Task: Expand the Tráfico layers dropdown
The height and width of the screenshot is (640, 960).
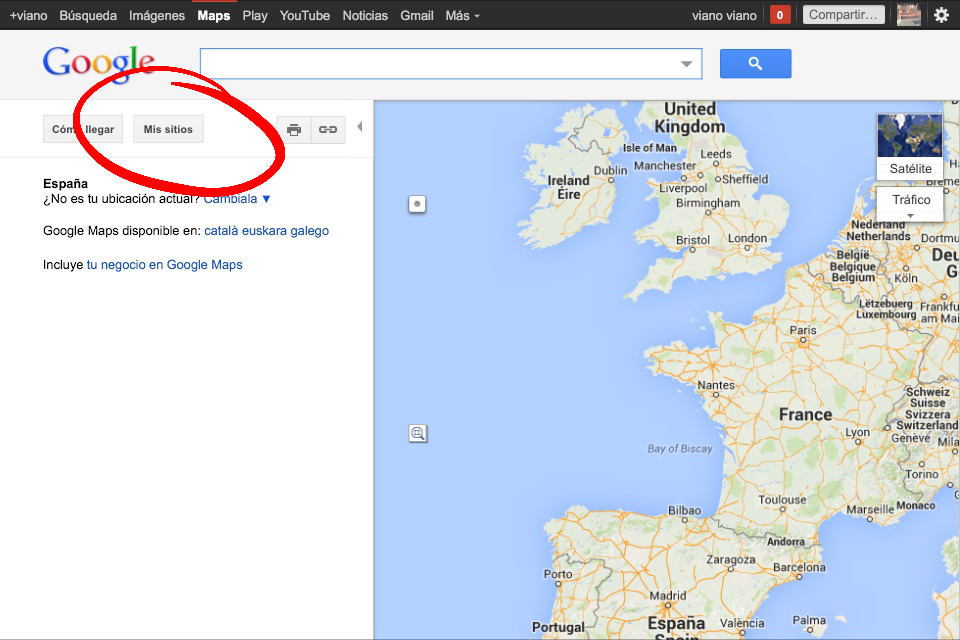Action: coord(910,204)
